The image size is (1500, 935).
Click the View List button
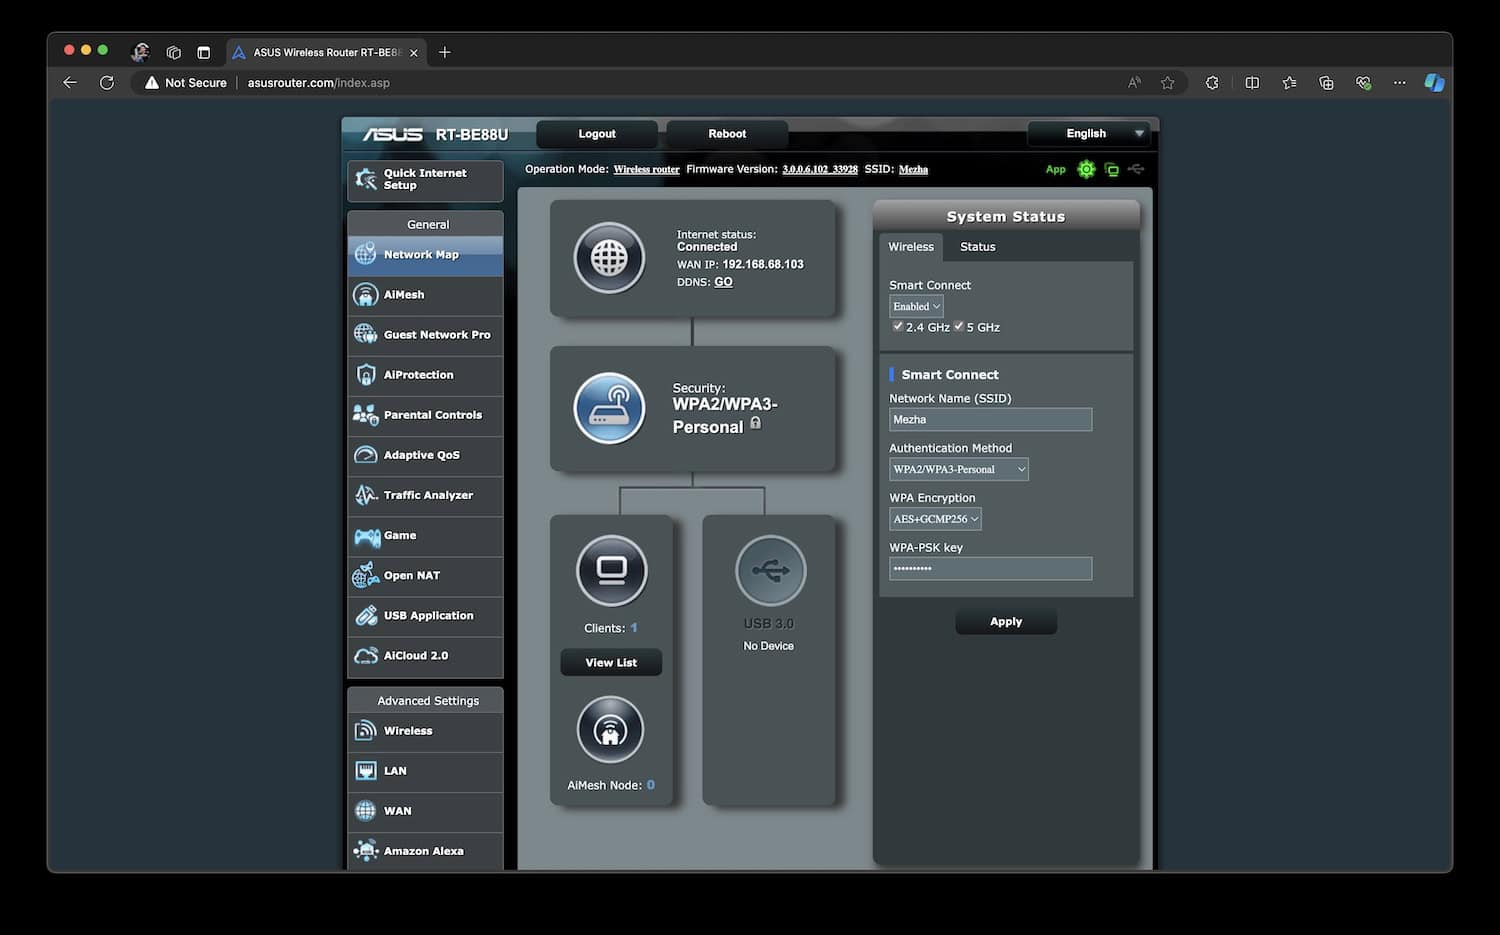tap(611, 662)
